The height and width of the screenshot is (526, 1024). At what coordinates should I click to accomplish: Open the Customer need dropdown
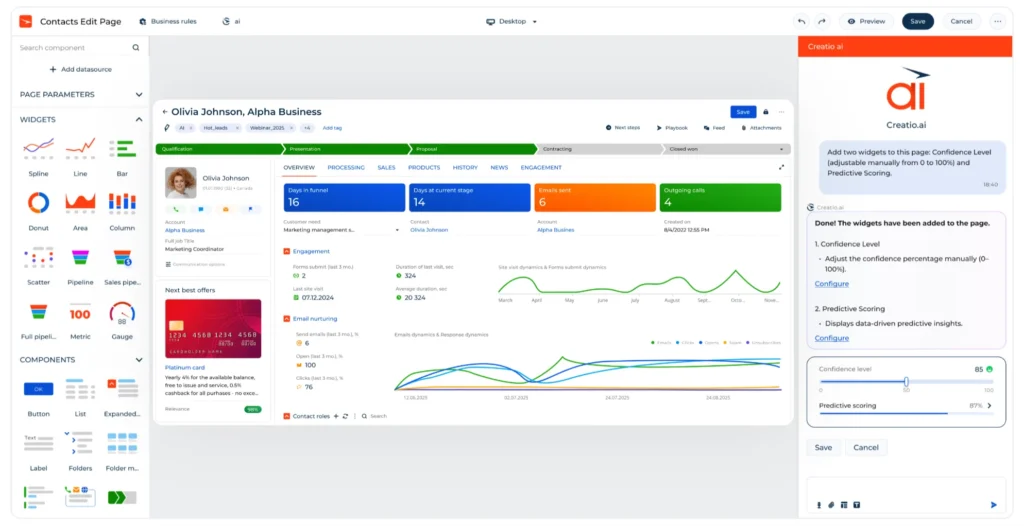(x=397, y=230)
